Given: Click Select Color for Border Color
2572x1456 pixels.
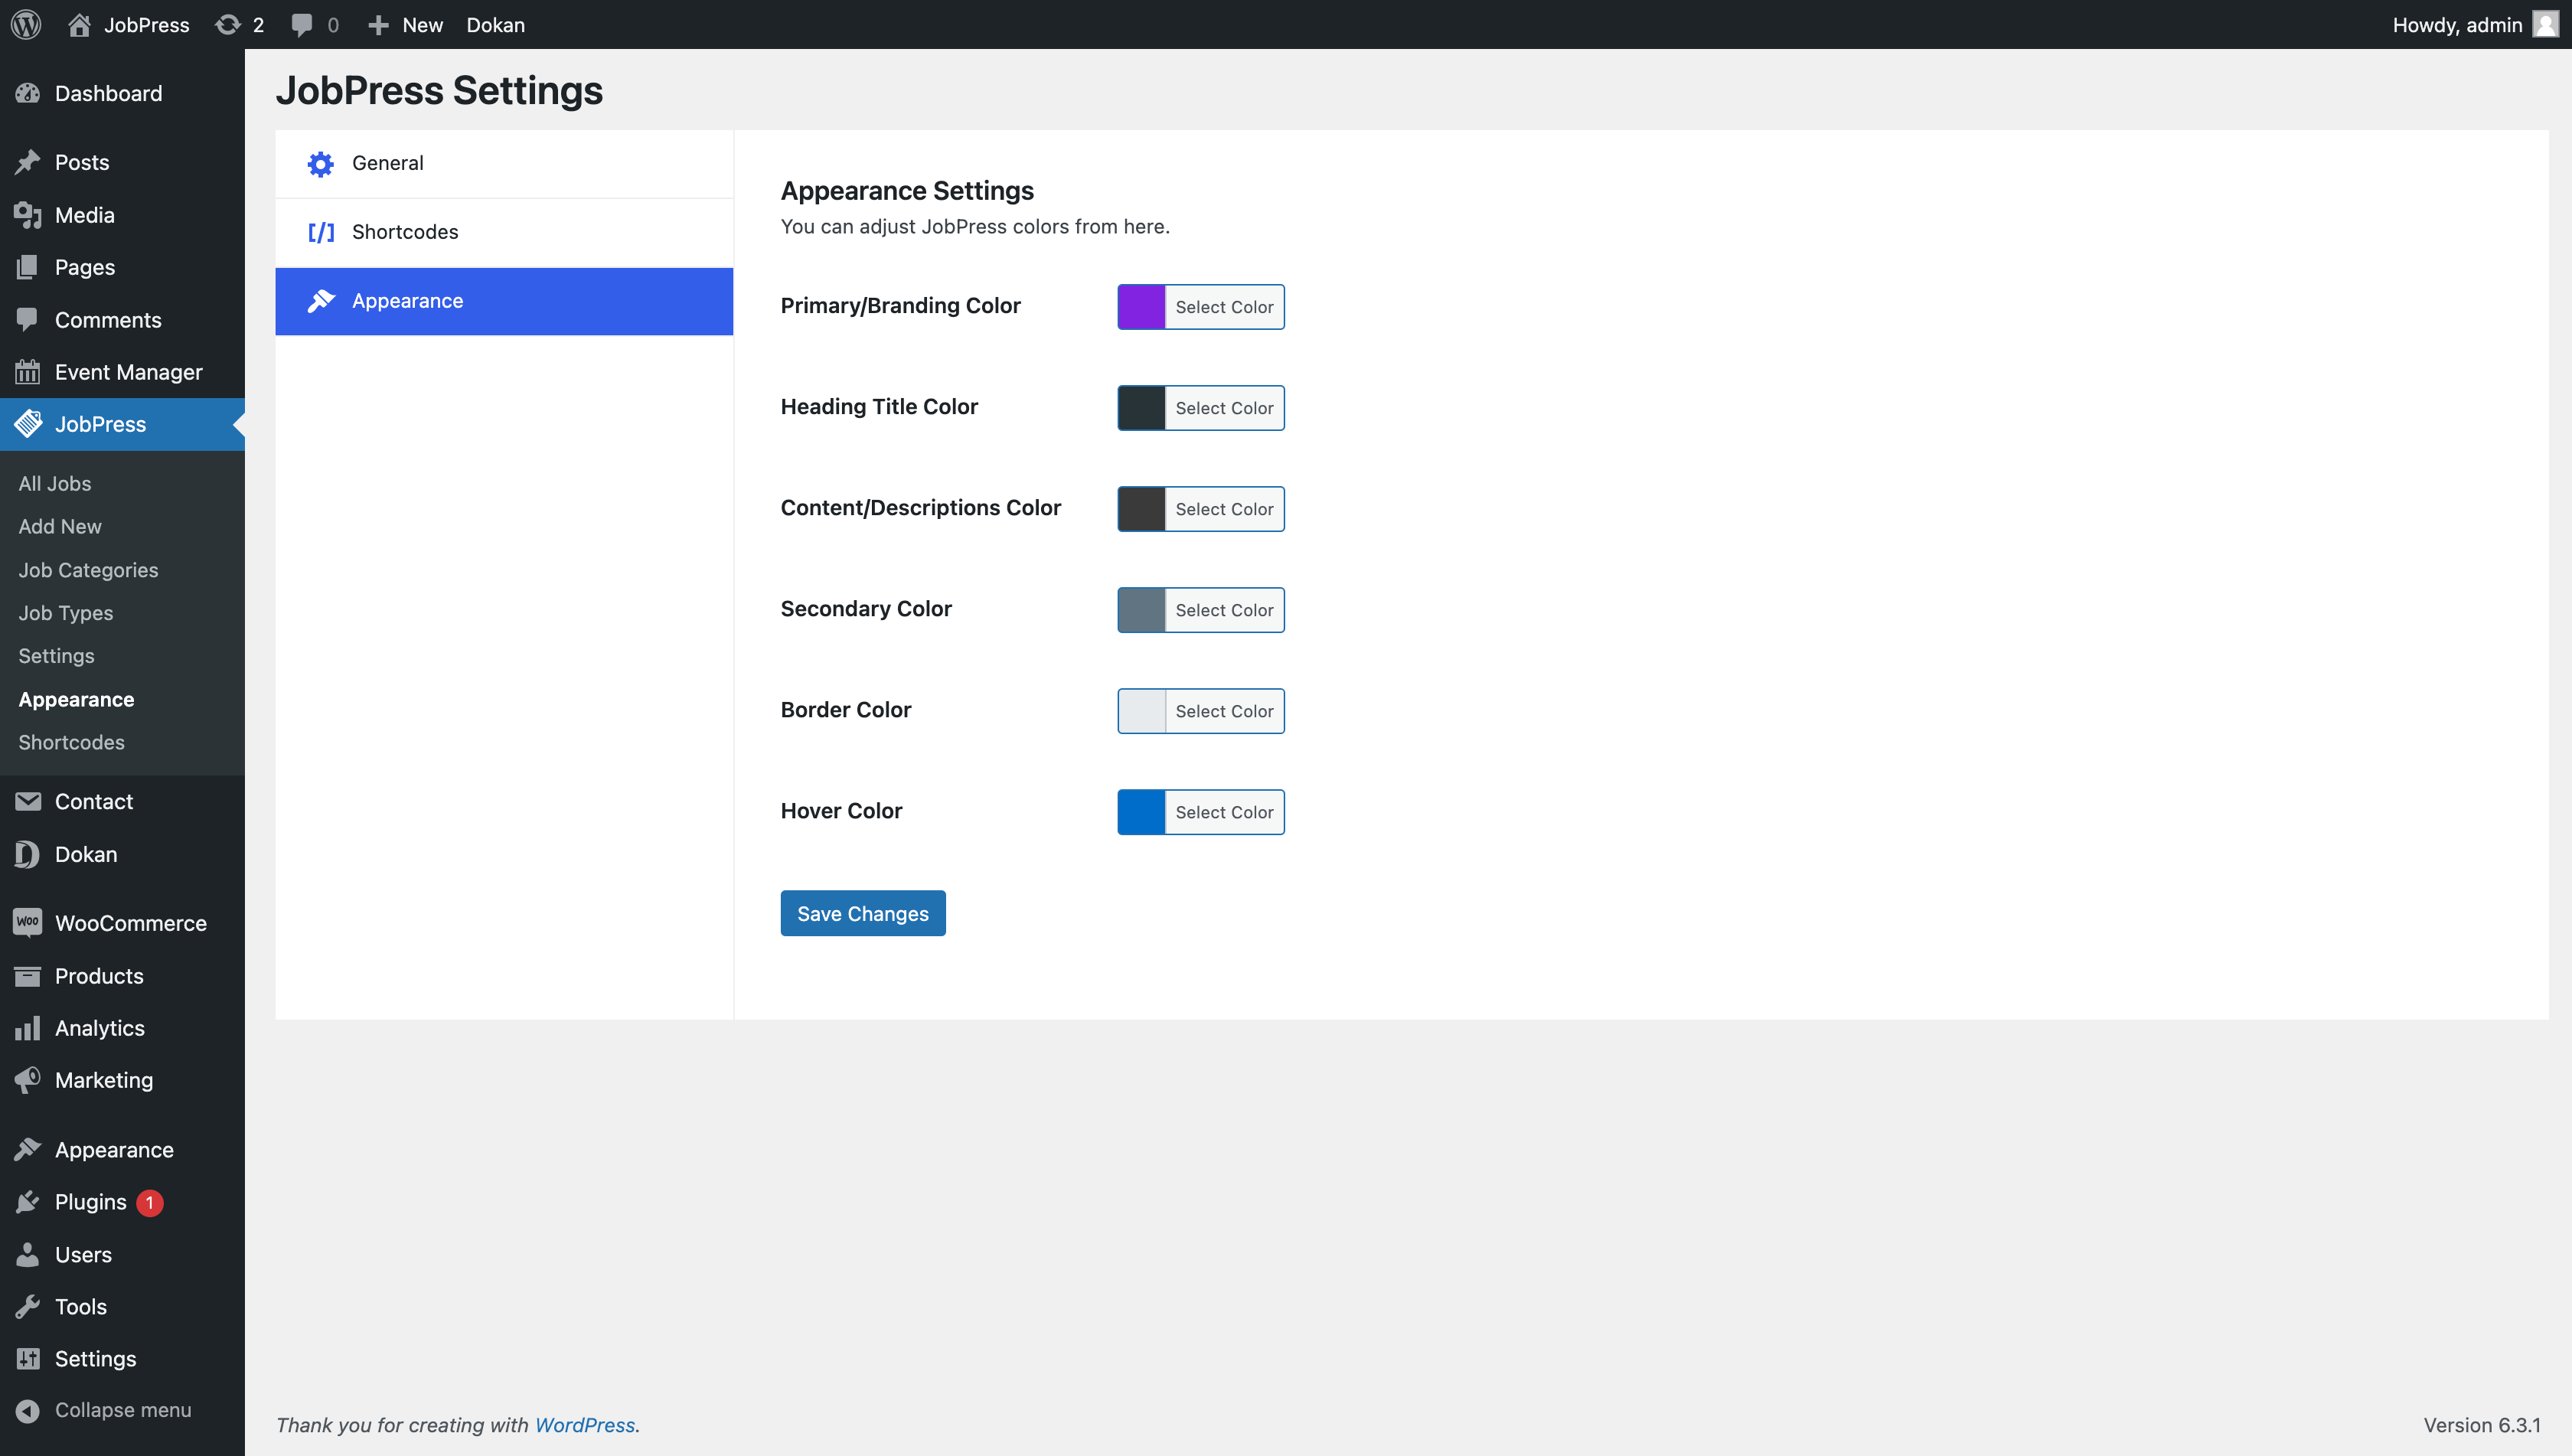Looking at the screenshot, I should (x=1224, y=711).
